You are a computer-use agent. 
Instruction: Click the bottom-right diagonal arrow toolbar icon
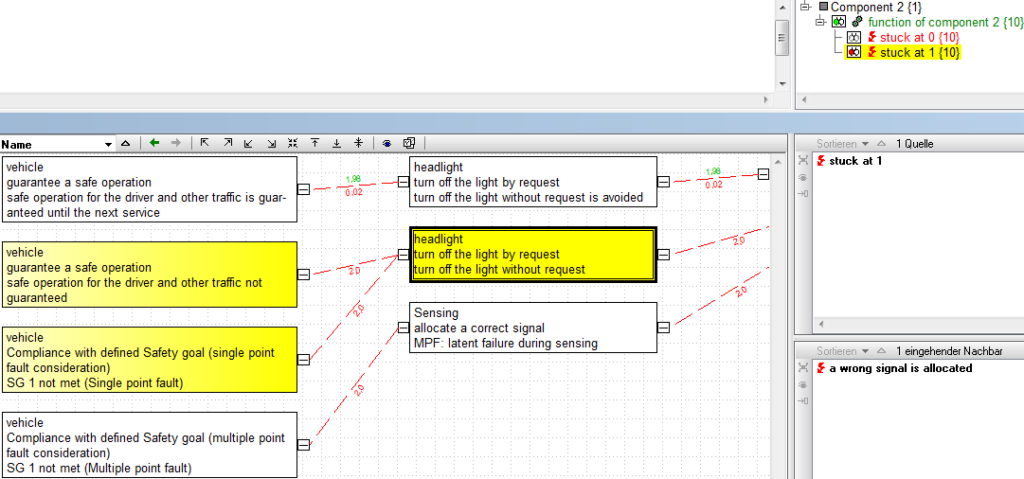click(x=271, y=144)
